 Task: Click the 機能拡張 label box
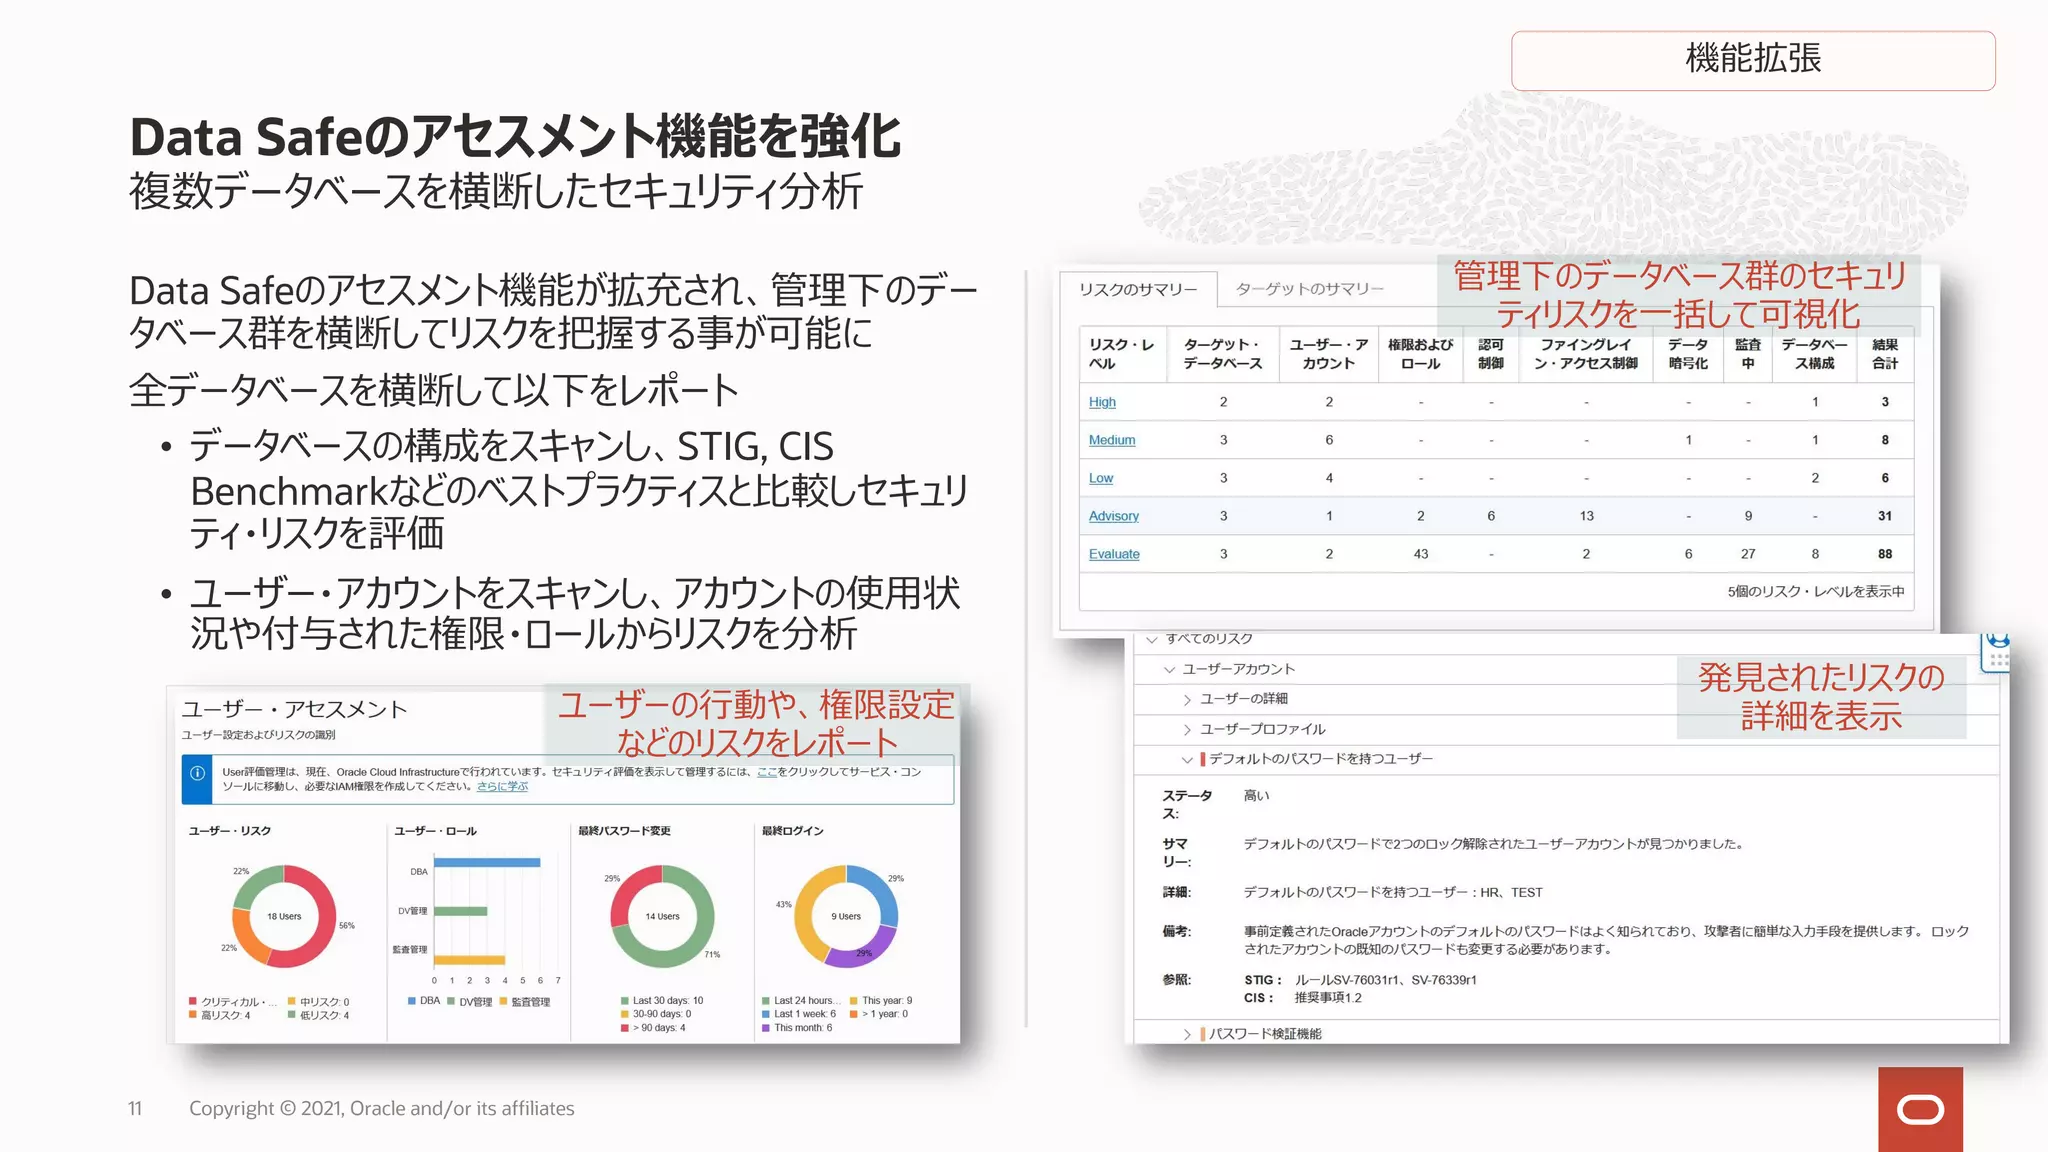[1753, 60]
